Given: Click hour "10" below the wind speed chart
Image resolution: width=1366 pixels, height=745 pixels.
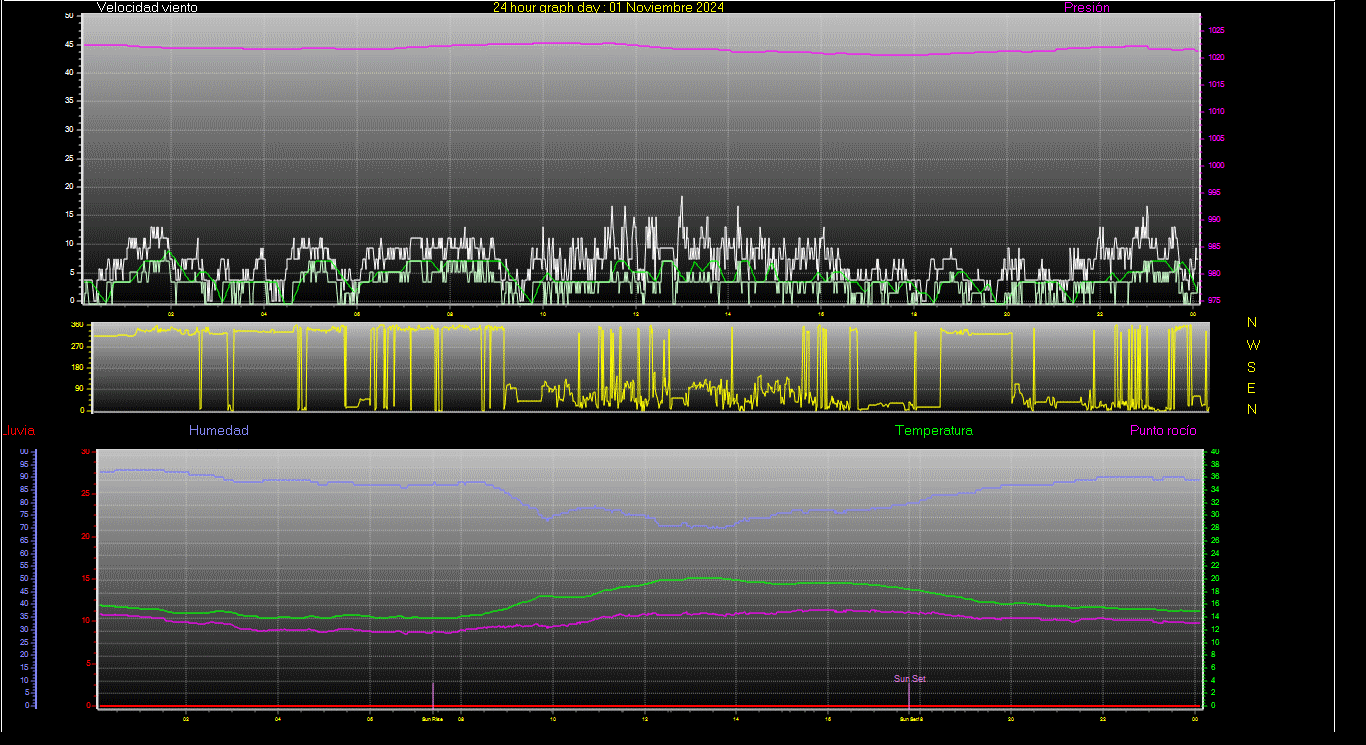Looking at the screenshot, I should 543,313.
